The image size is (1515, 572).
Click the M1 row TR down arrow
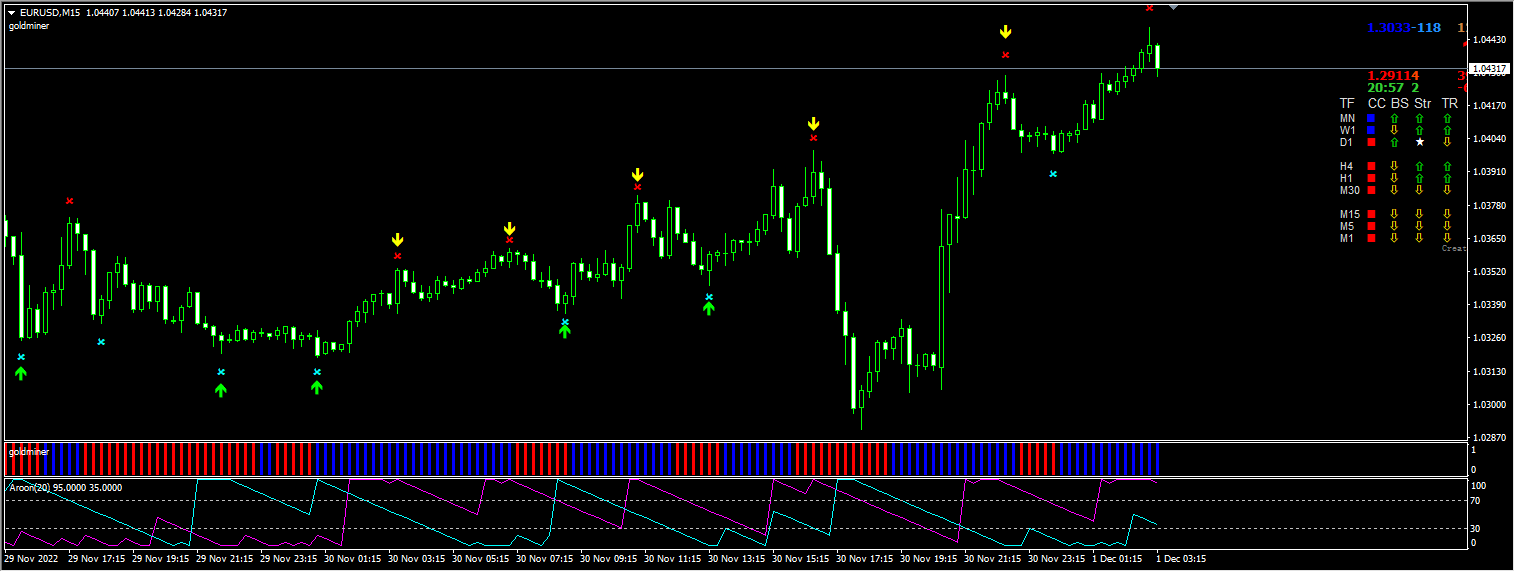click(x=1447, y=238)
